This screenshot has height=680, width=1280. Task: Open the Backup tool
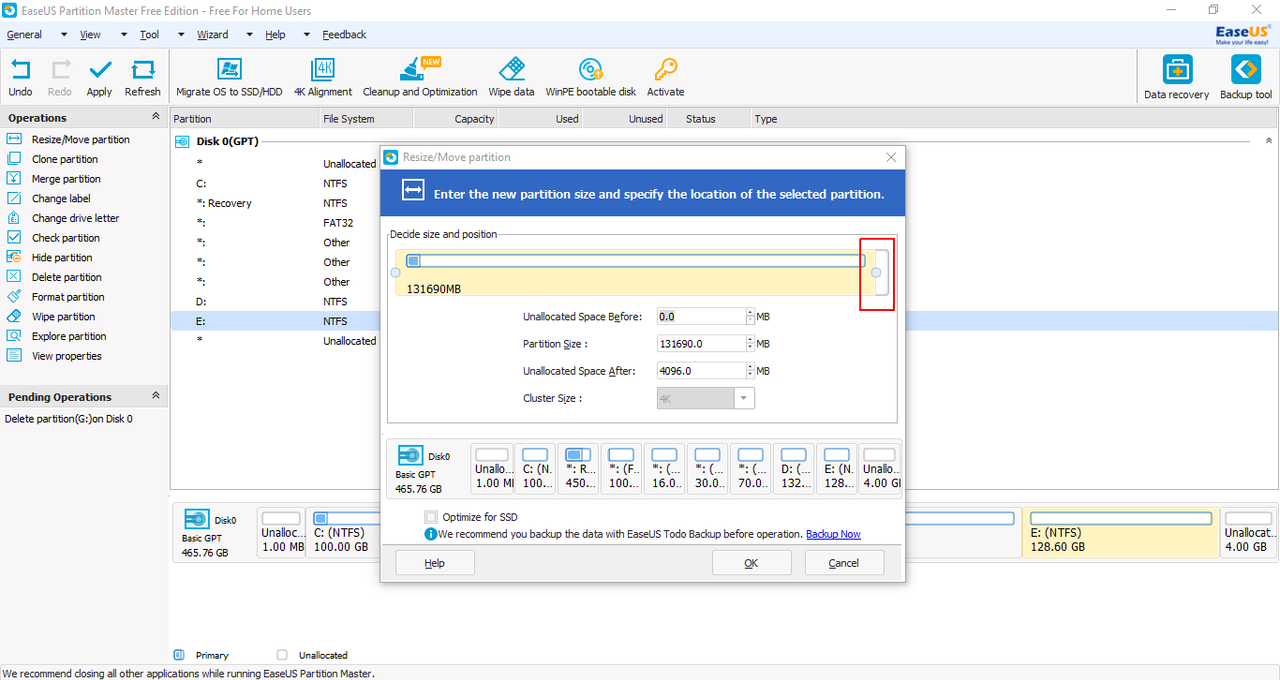coord(1246,78)
